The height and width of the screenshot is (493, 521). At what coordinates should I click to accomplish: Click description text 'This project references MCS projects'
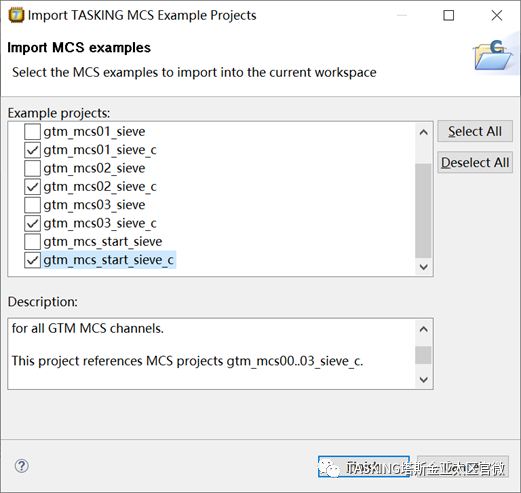point(117,361)
